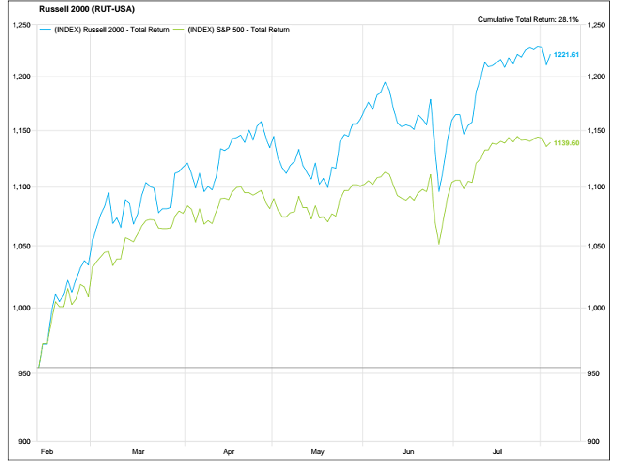Click the blue end value 1221.61

[x=566, y=55]
